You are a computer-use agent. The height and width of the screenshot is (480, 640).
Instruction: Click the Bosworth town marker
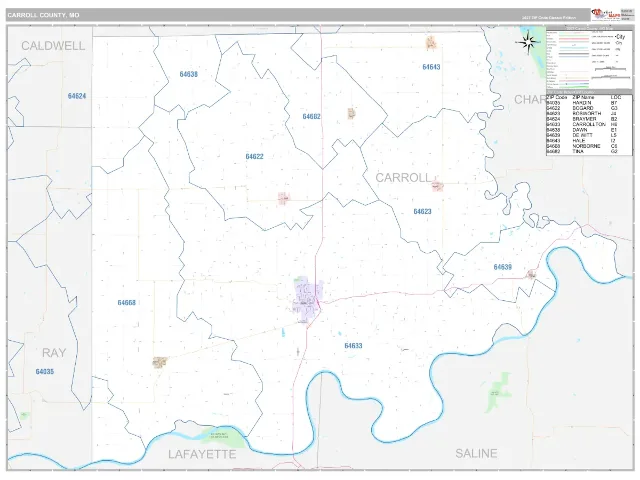click(x=437, y=186)
